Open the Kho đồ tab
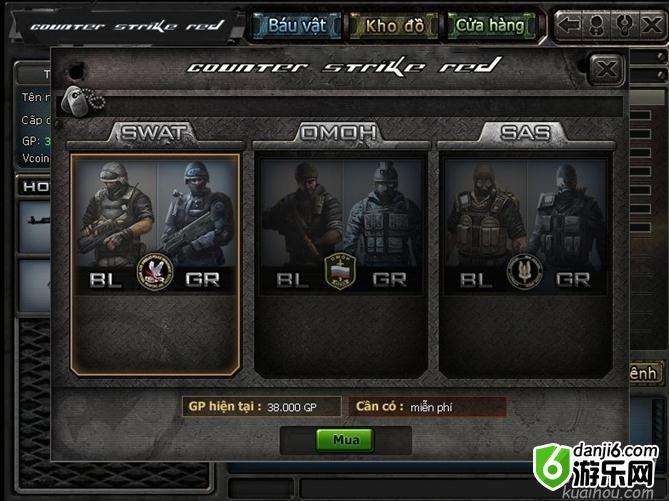The height and width of the screenshot is (501, 669). click(394, 26)
